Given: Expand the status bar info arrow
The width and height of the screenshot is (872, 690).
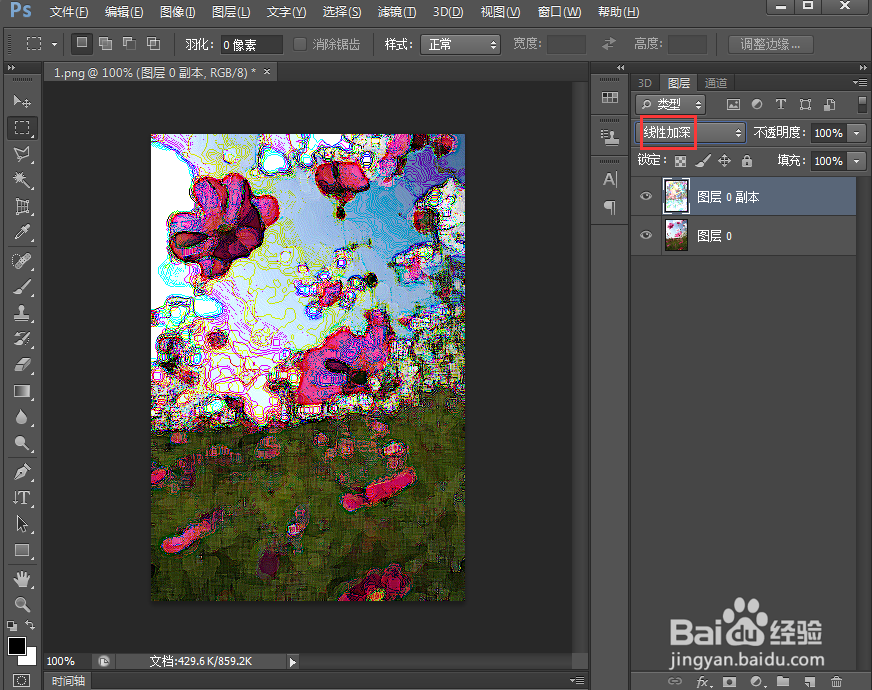Looking at the screenshot, I should [x=293, y=662].
